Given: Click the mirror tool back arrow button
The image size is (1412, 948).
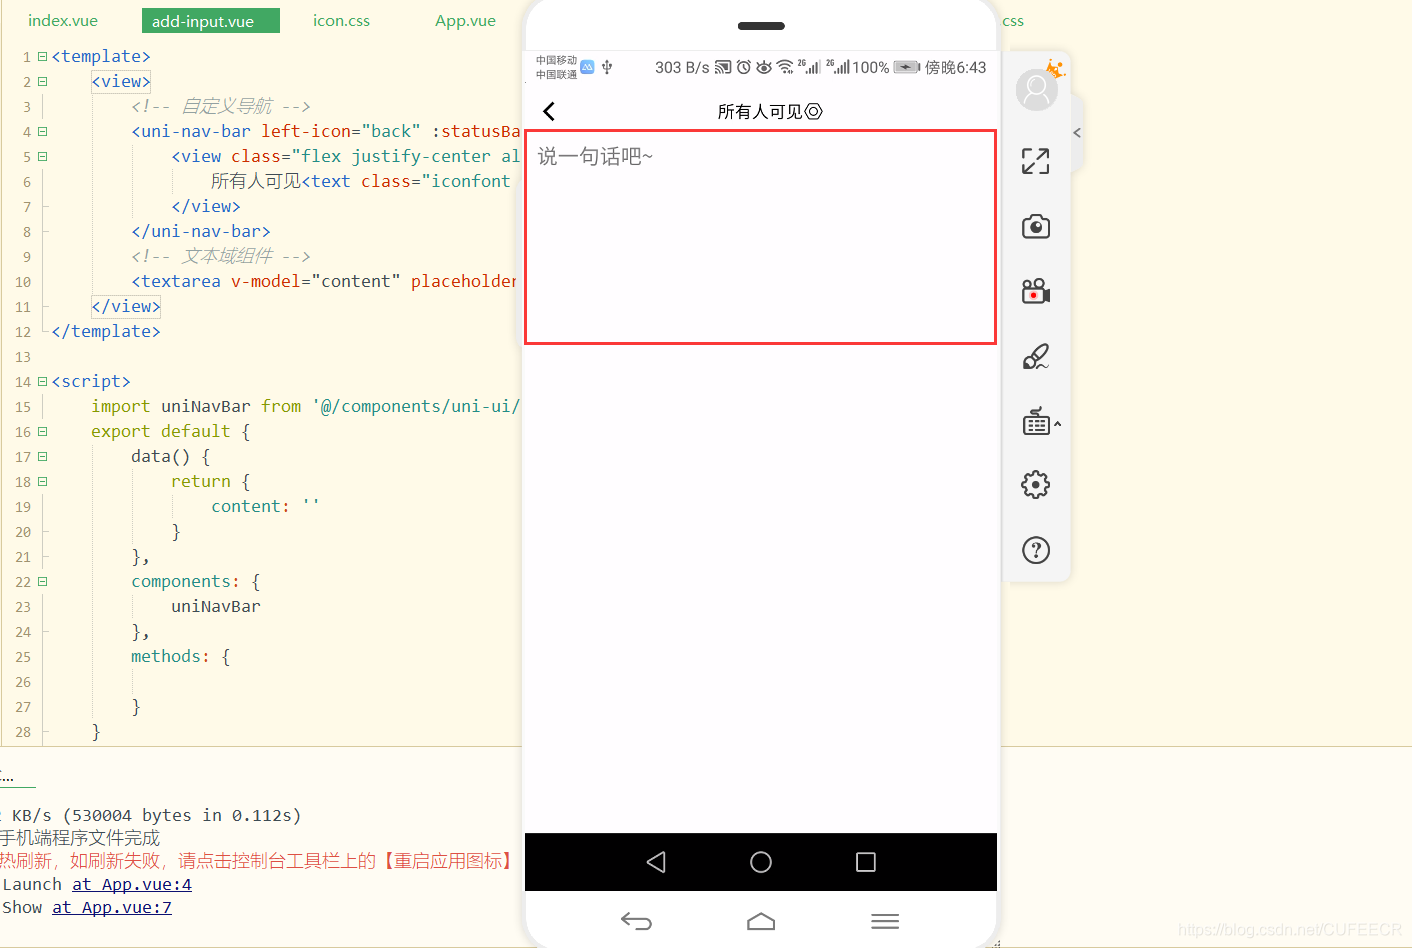Looking at the screenshot, I should [x=636, y=921].
